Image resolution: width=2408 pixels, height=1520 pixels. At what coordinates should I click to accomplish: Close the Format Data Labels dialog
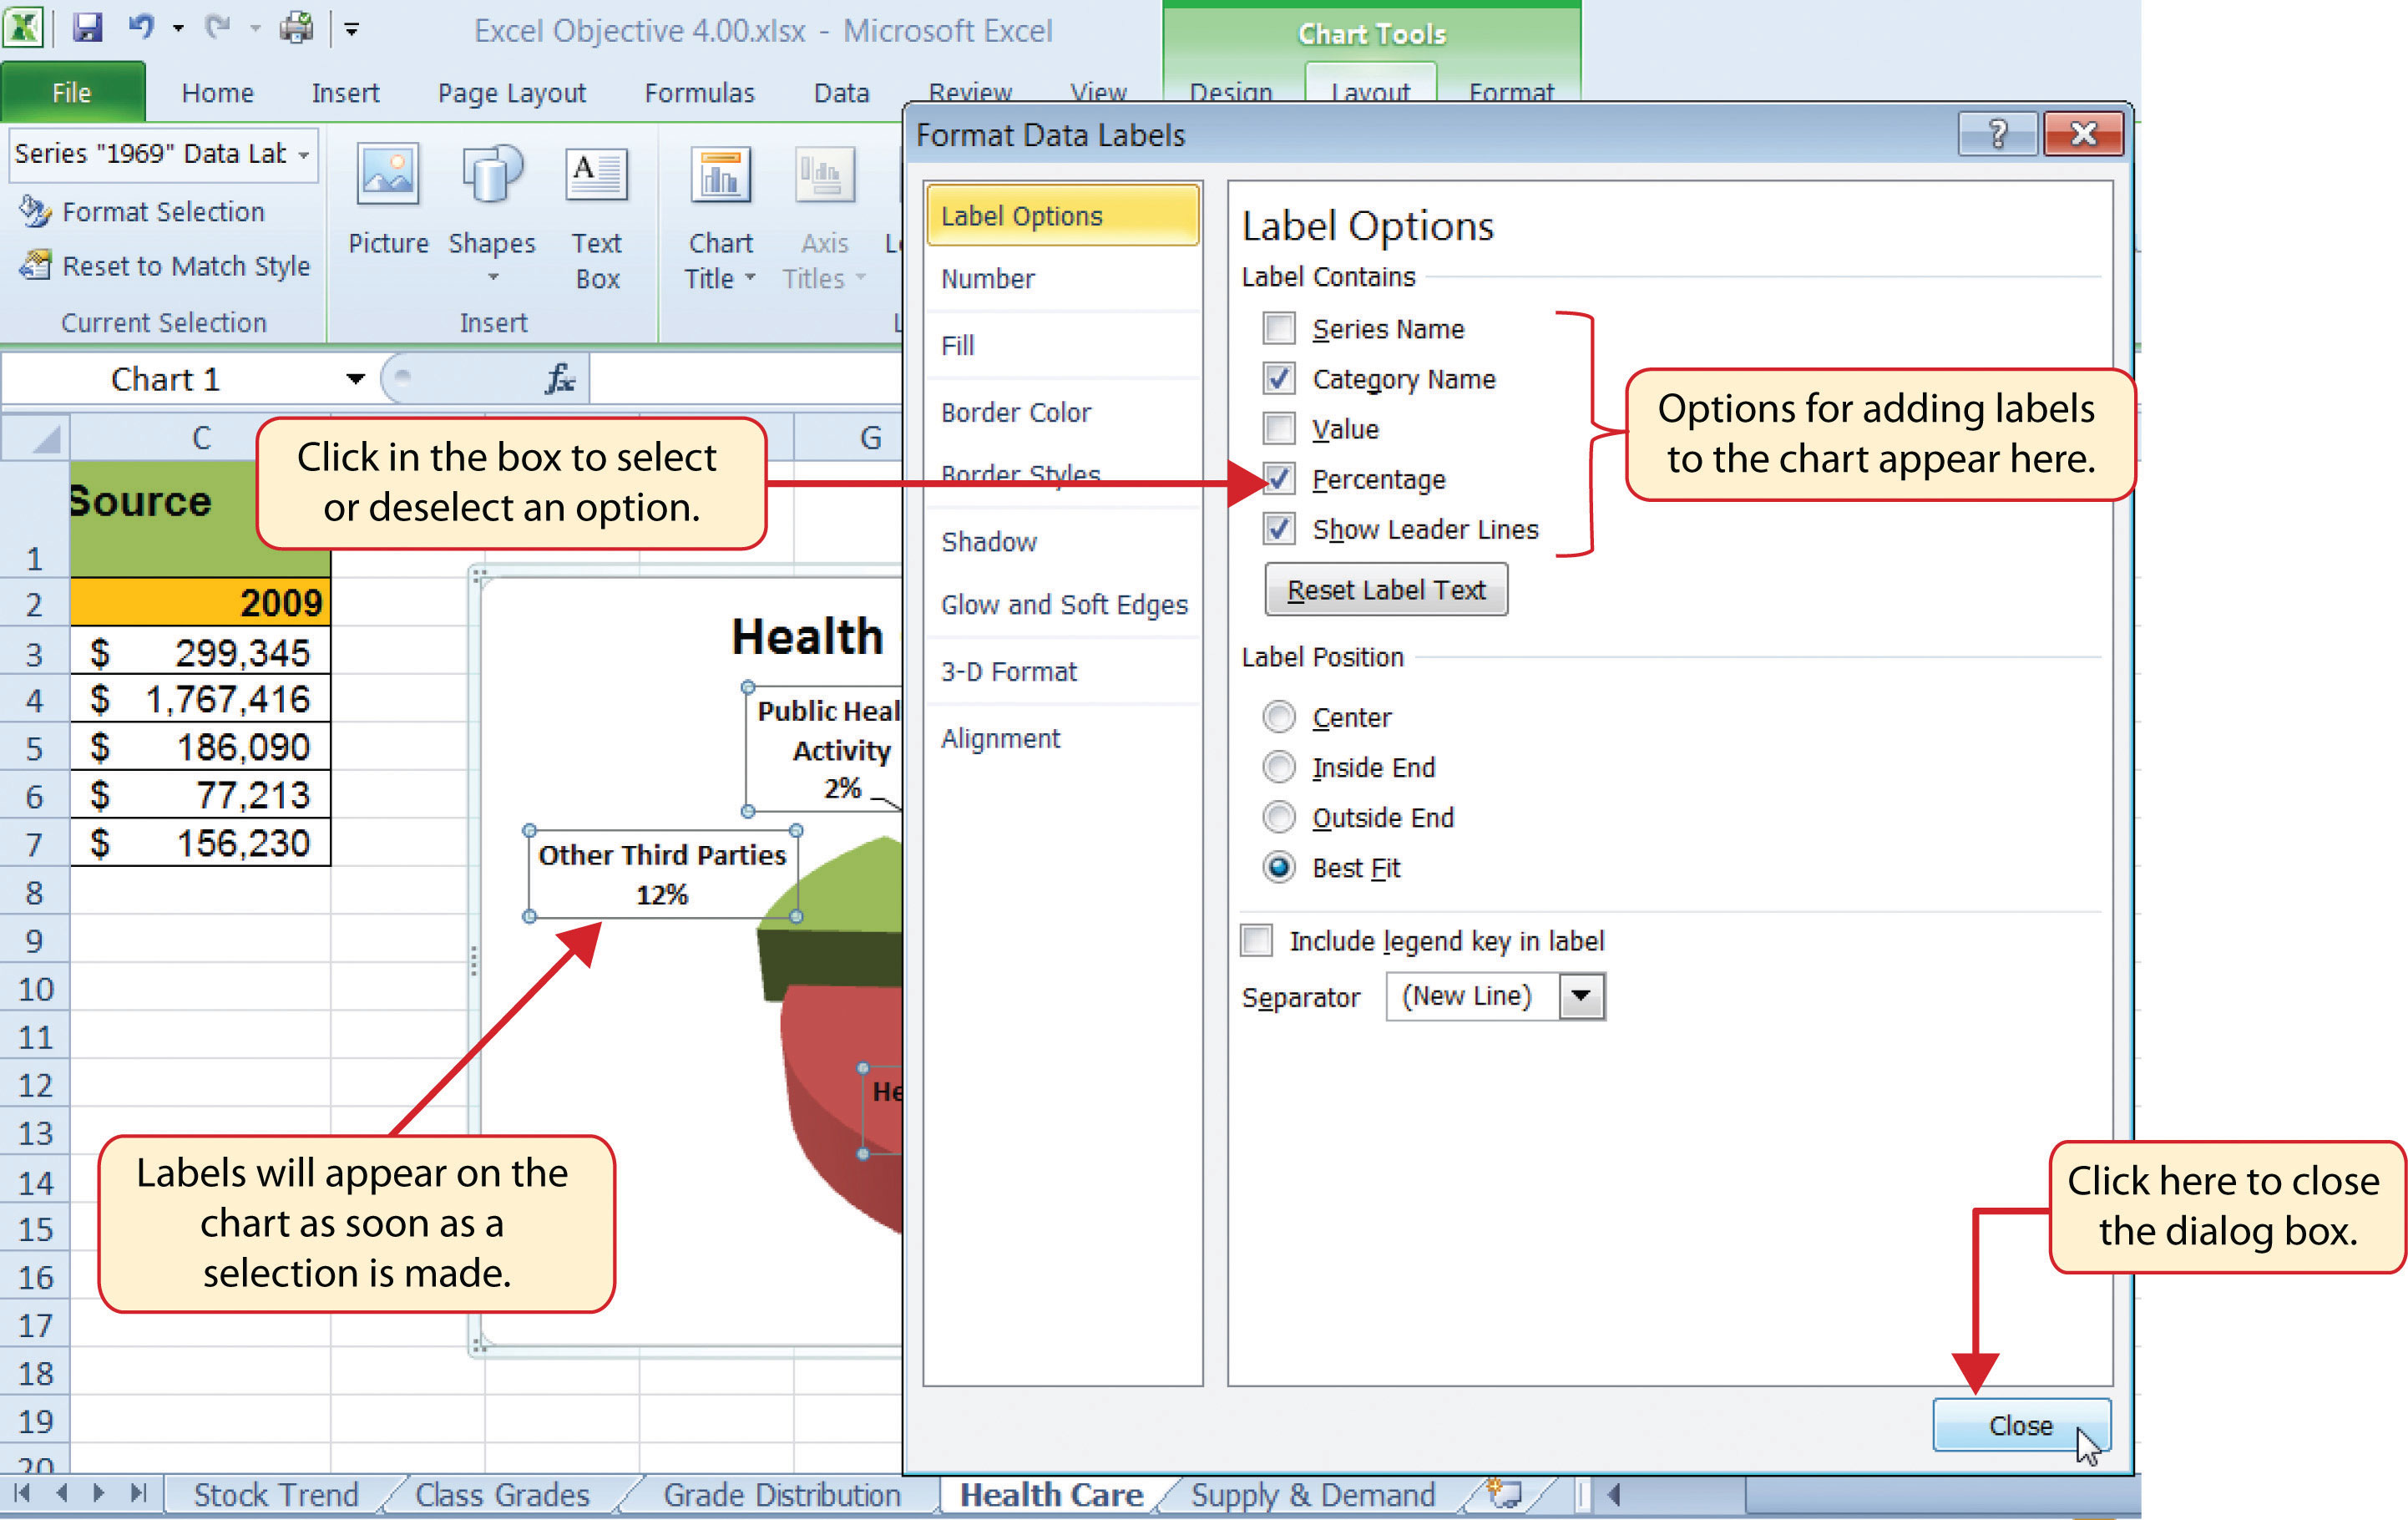click(2021, 1424)
